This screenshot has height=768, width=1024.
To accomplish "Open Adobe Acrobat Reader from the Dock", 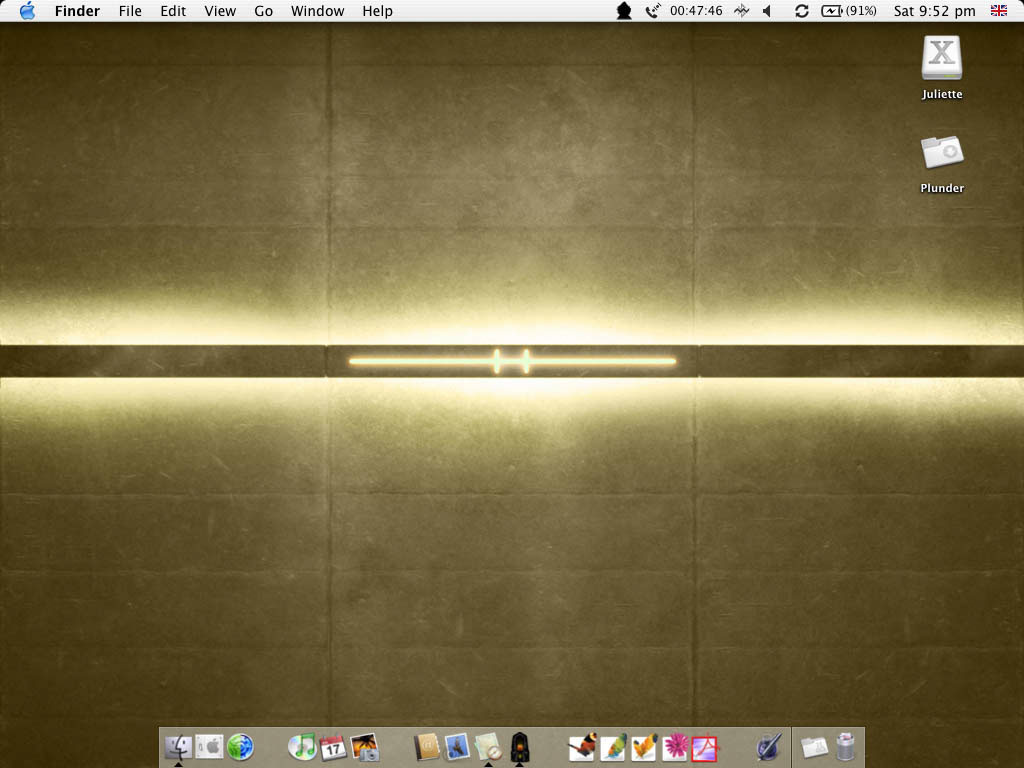I will (x=705, y=747).
